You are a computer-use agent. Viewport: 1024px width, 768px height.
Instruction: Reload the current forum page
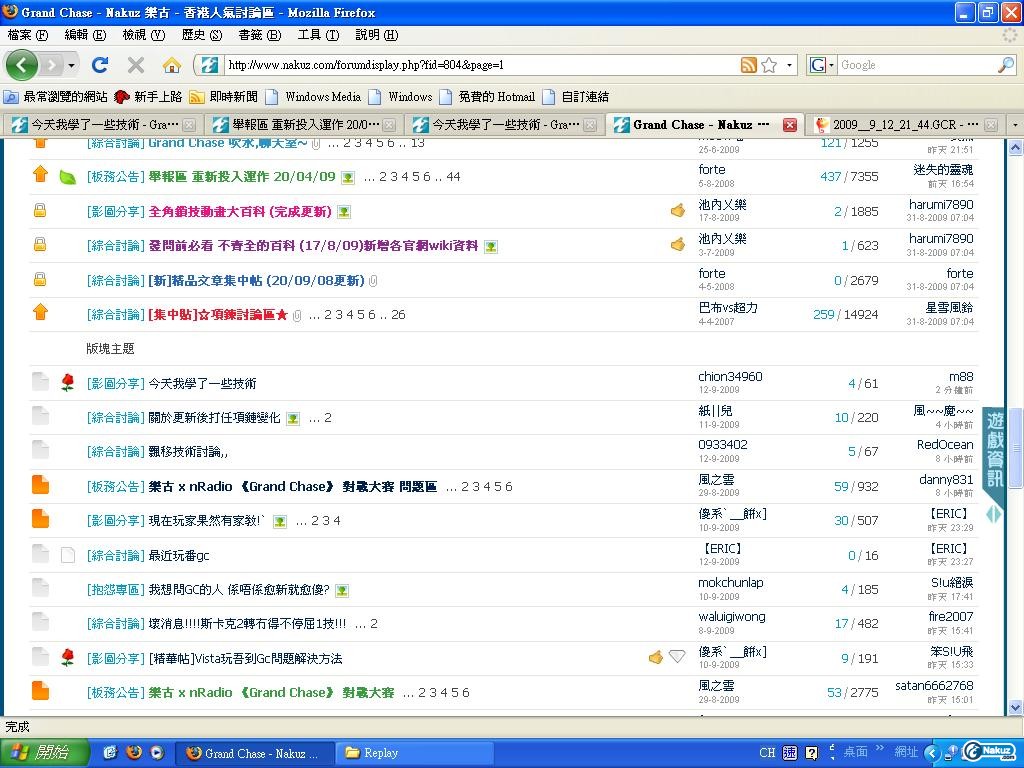tap(99, 65)
